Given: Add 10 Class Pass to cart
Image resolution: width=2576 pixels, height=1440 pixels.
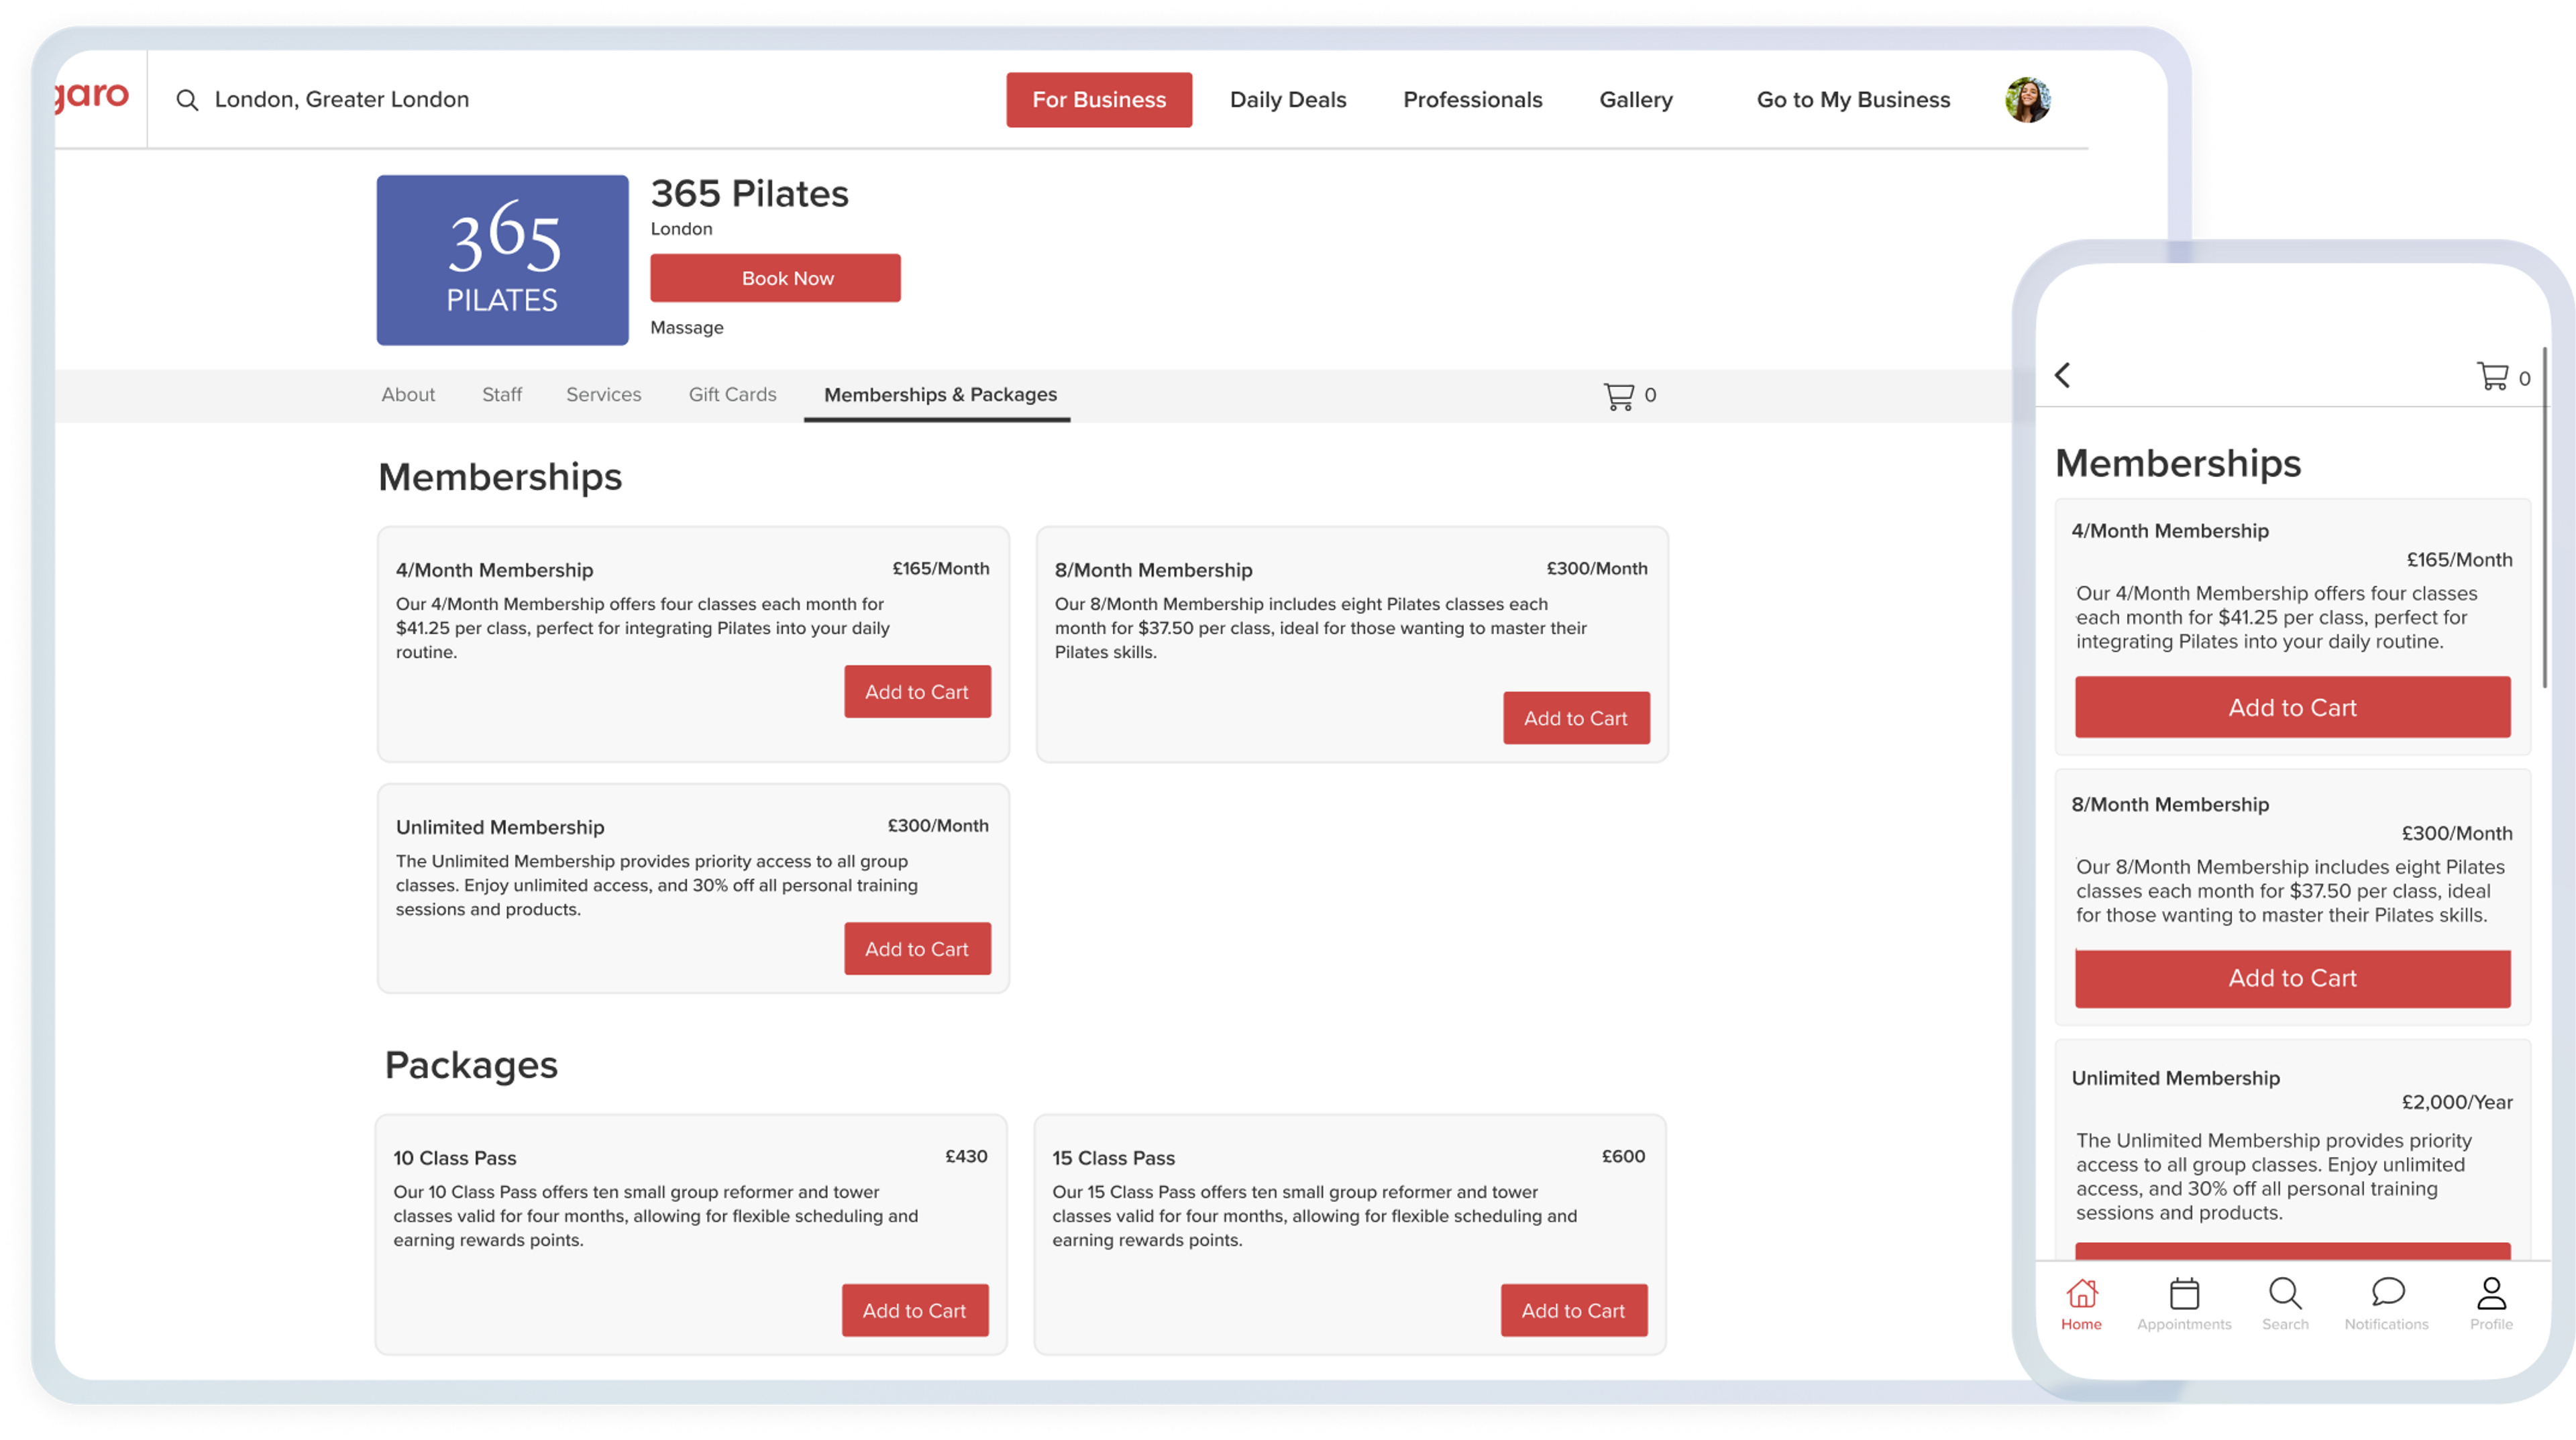Looking at the screenshot, I should click(915, 1311).
